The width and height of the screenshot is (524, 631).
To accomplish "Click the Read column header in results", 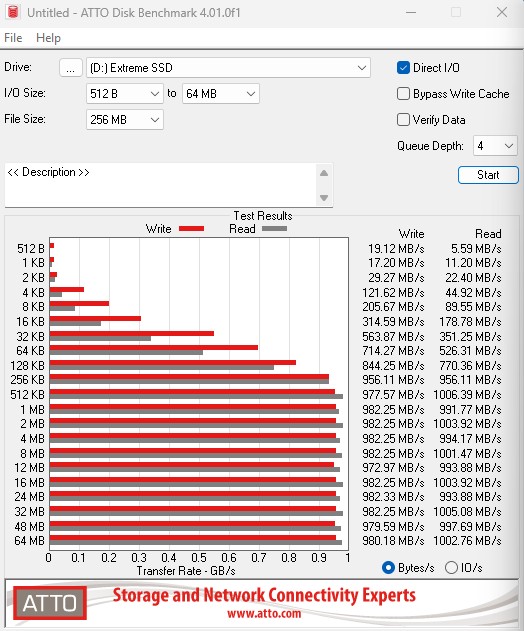I will point(488,234).
